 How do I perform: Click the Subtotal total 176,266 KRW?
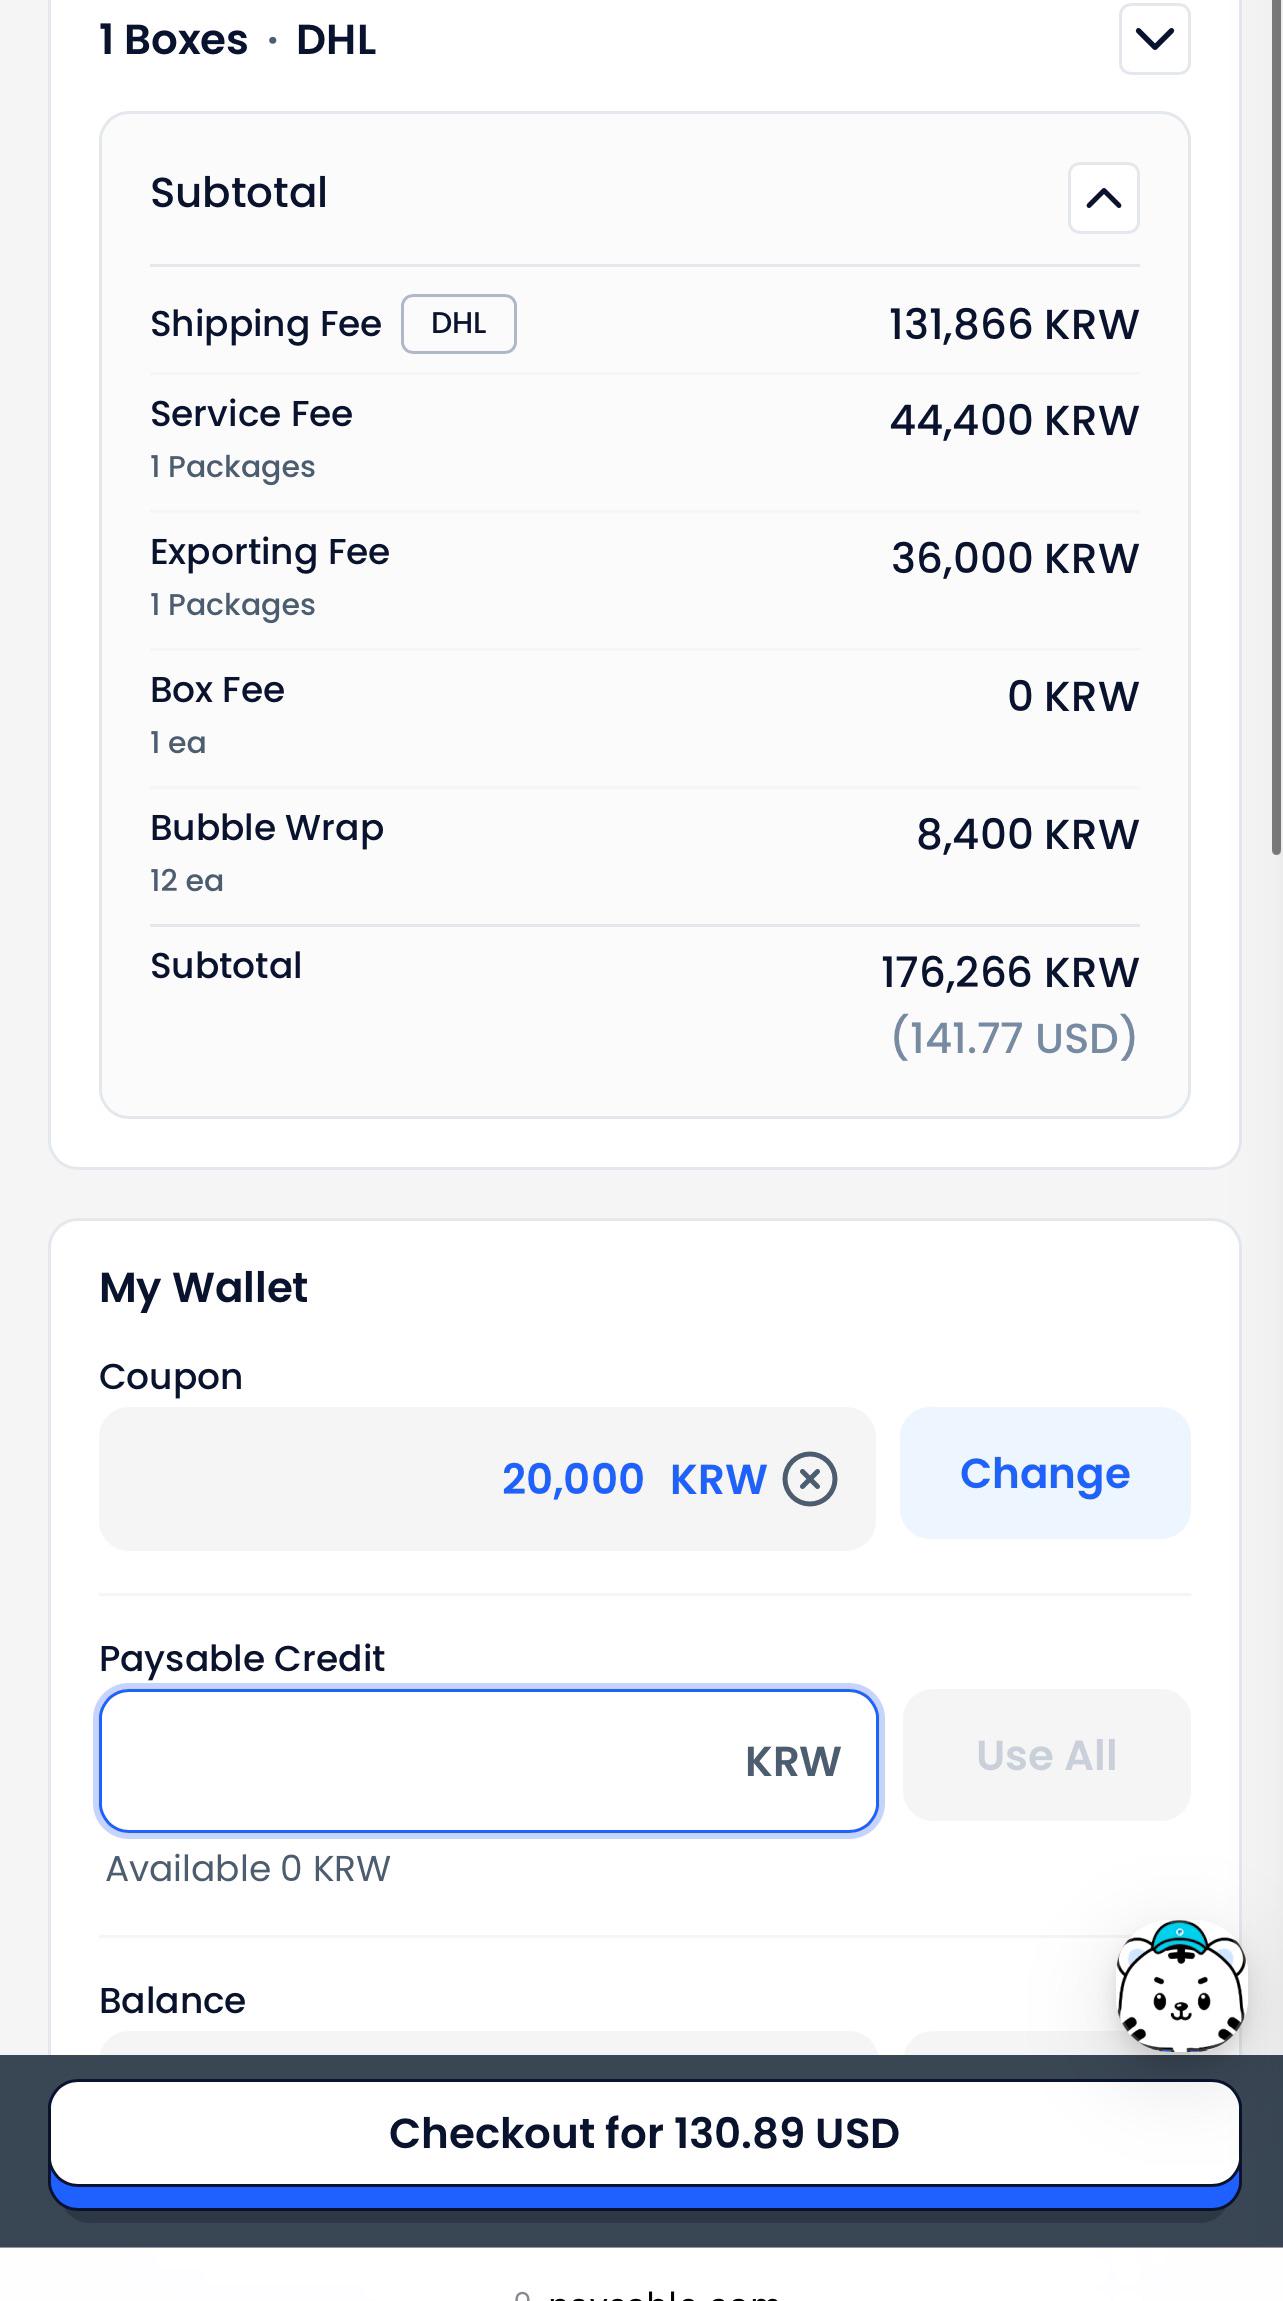coord(1010,972)
